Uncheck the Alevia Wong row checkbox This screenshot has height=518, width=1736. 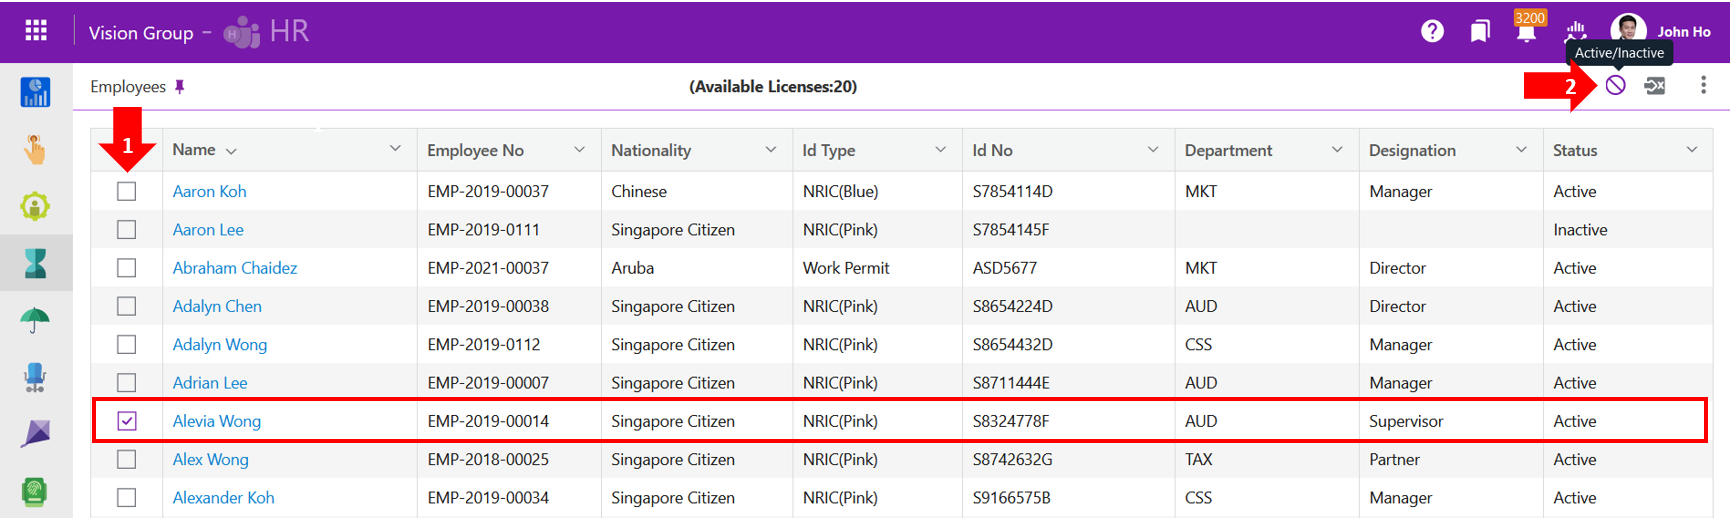pos(127,421)
